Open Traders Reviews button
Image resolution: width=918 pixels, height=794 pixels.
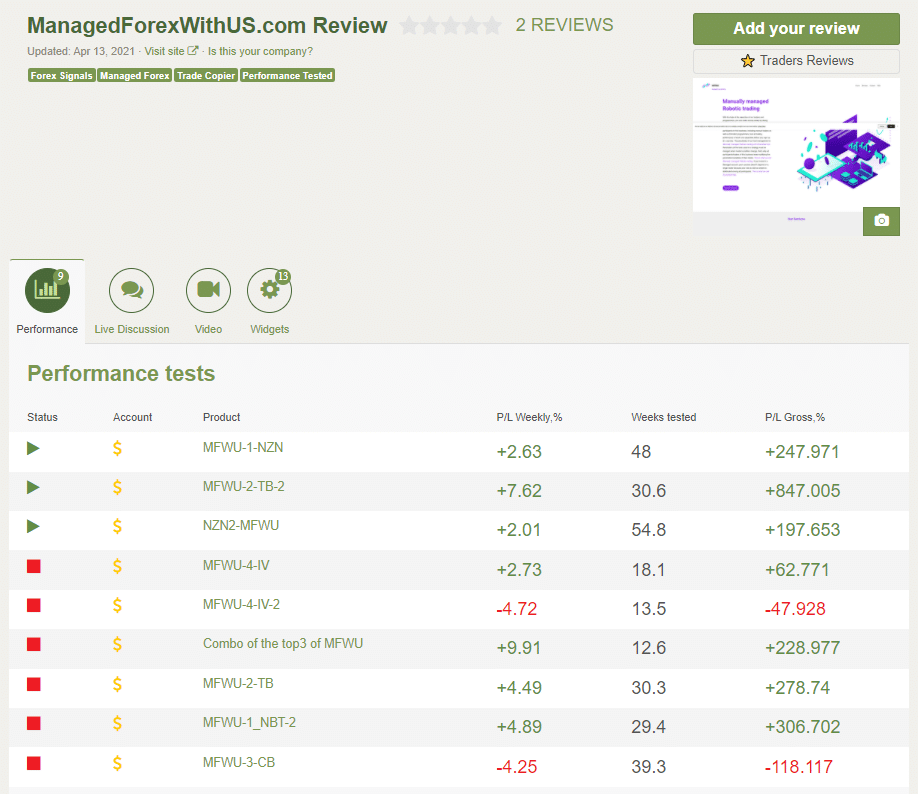[x=796, y=61]
